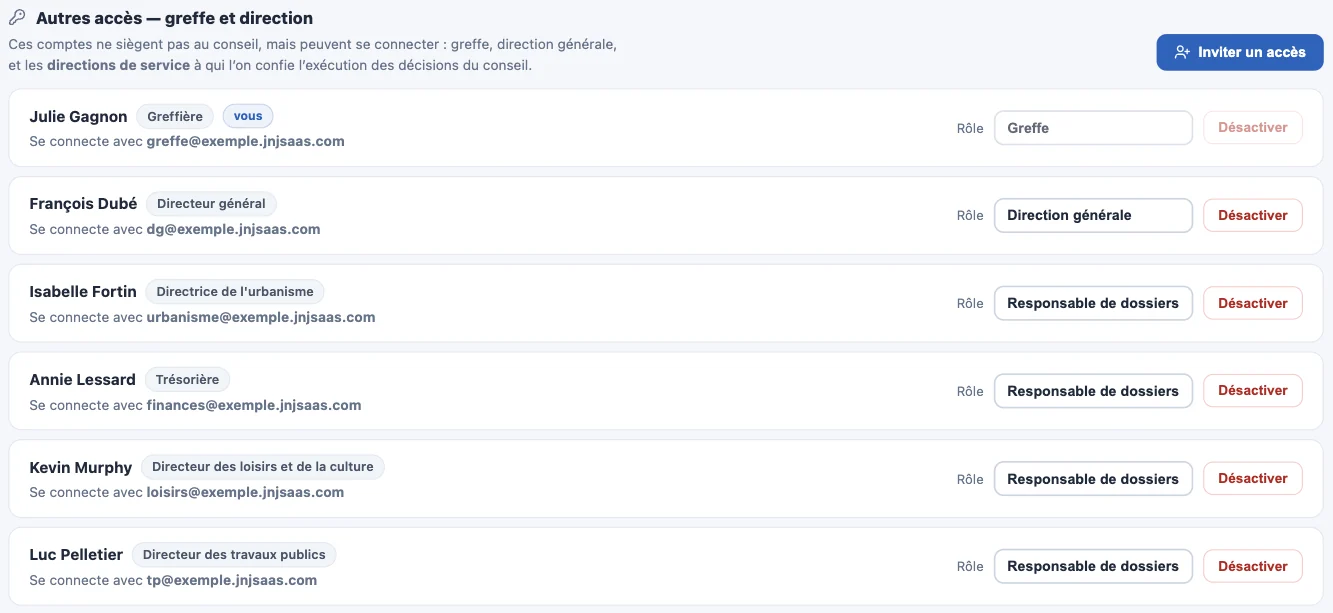Click the 'vous' badge next to Julie Gagnon

click(x=248, y=116)
